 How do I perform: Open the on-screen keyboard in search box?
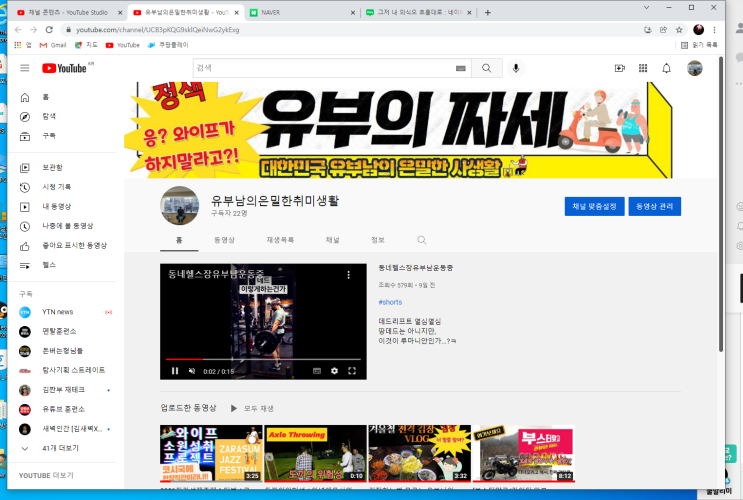461,68
